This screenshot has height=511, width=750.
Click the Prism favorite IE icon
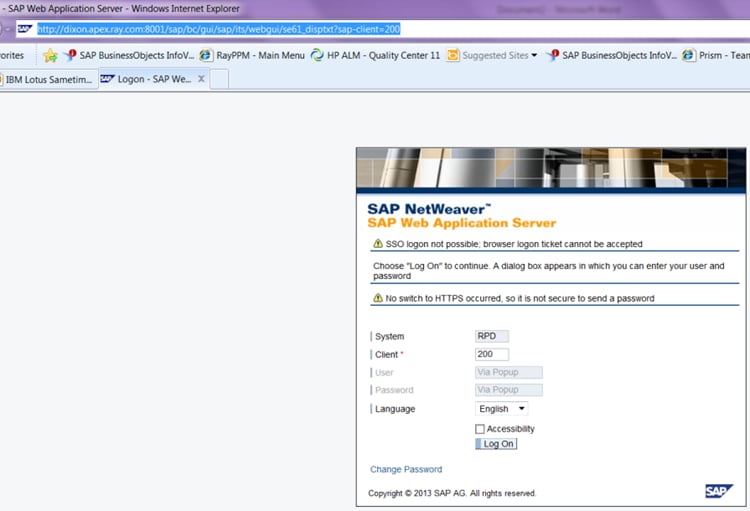(689, 56)
